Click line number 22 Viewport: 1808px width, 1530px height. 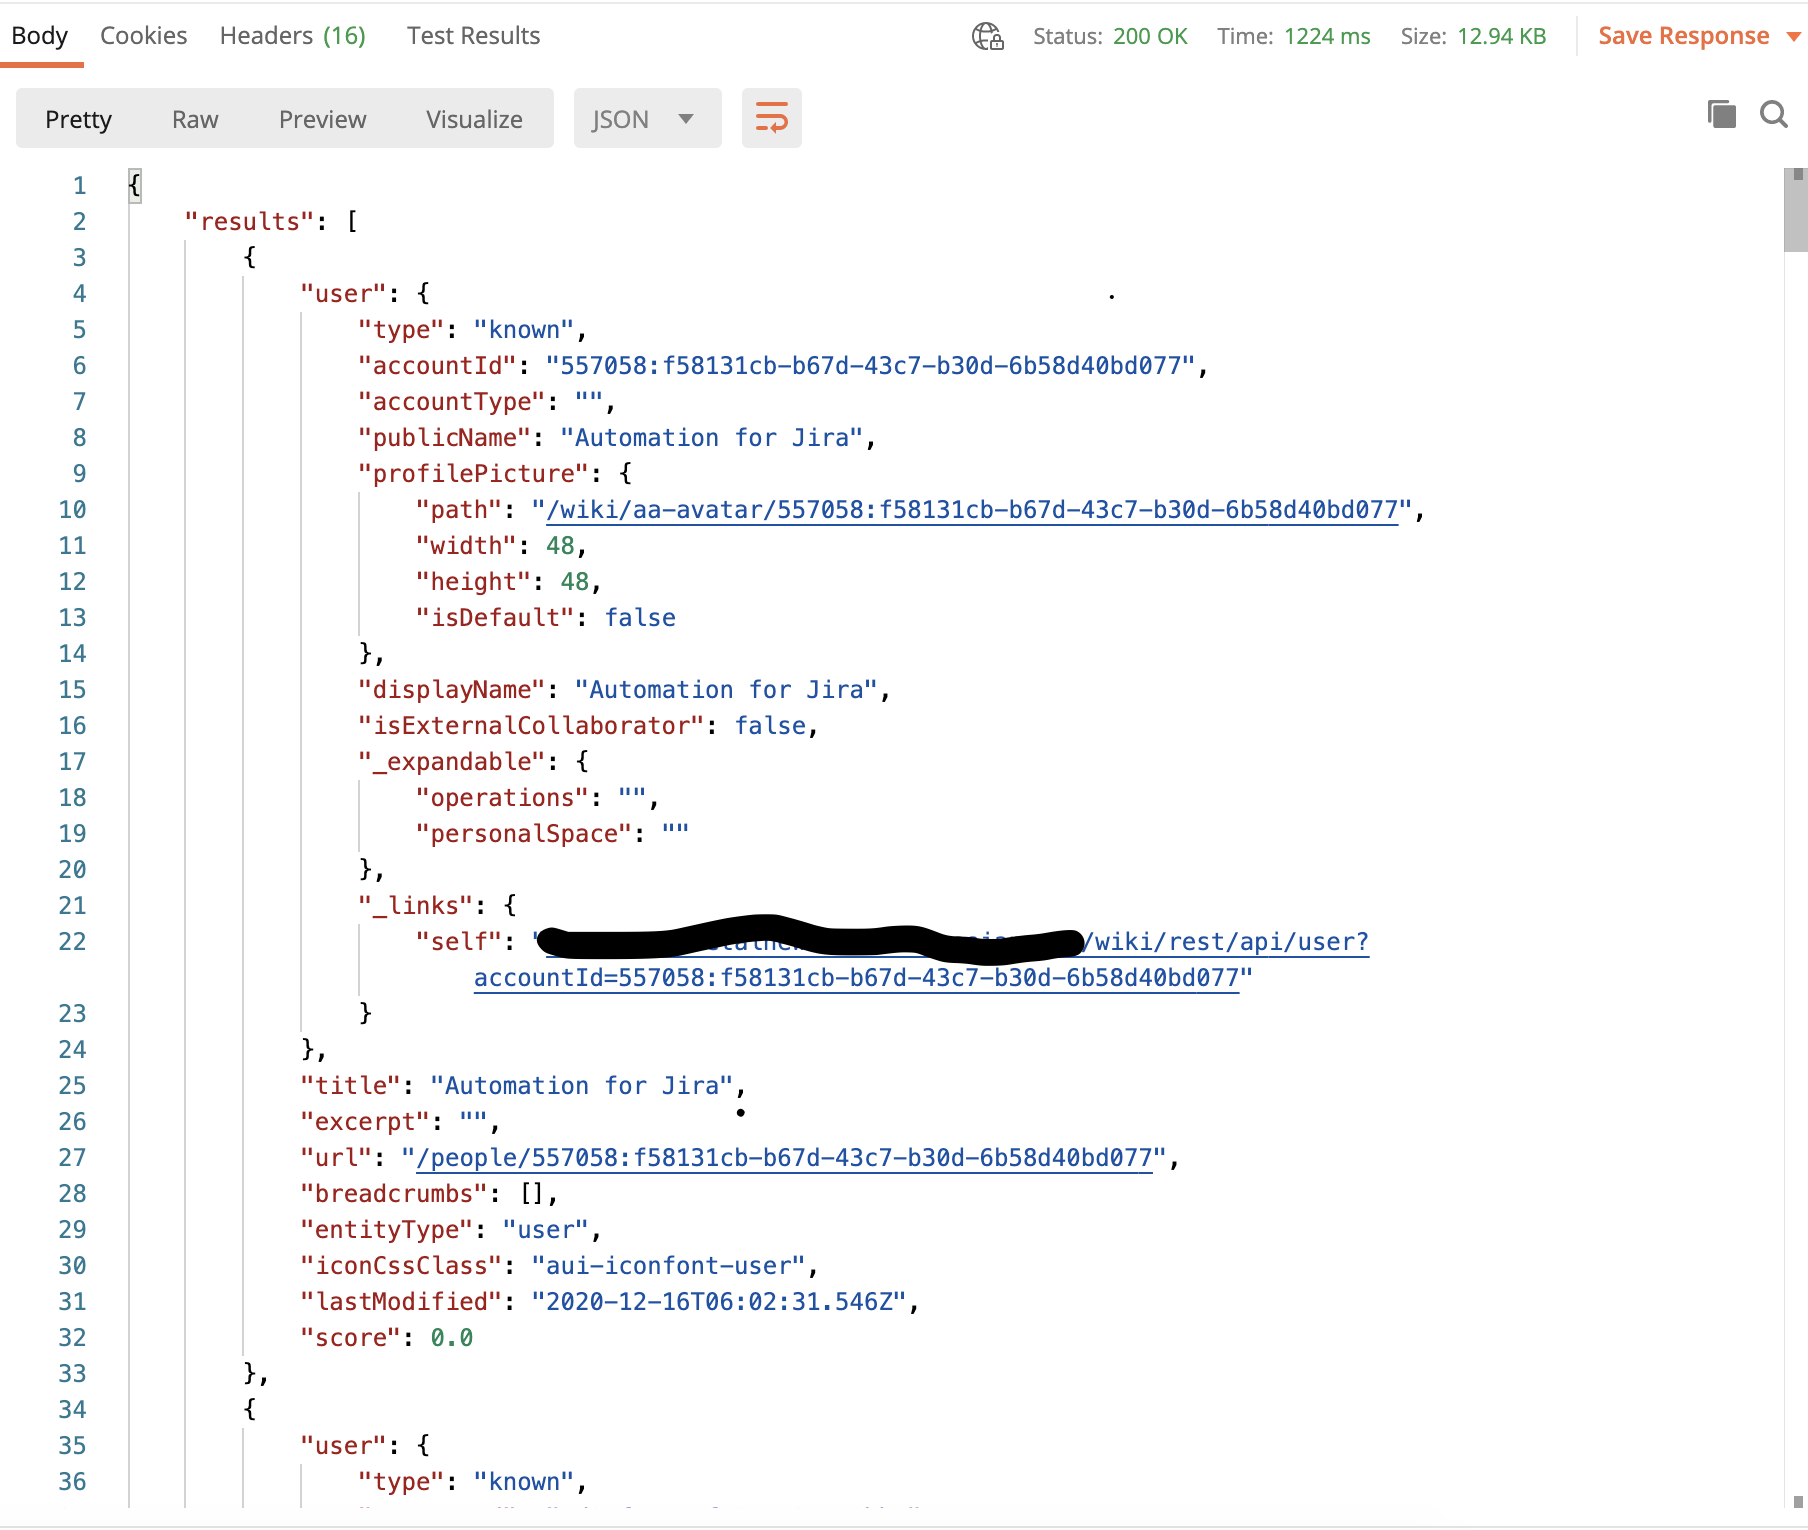coord(72,942)
